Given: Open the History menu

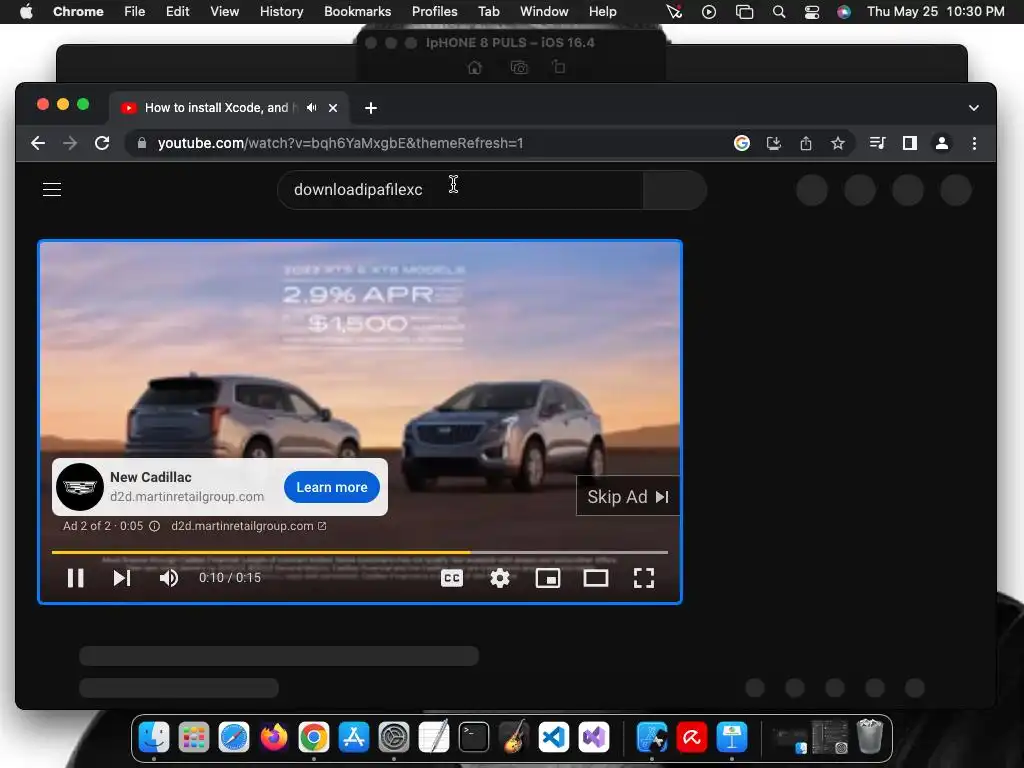Looking at the screenshot, I should point(281,11).
